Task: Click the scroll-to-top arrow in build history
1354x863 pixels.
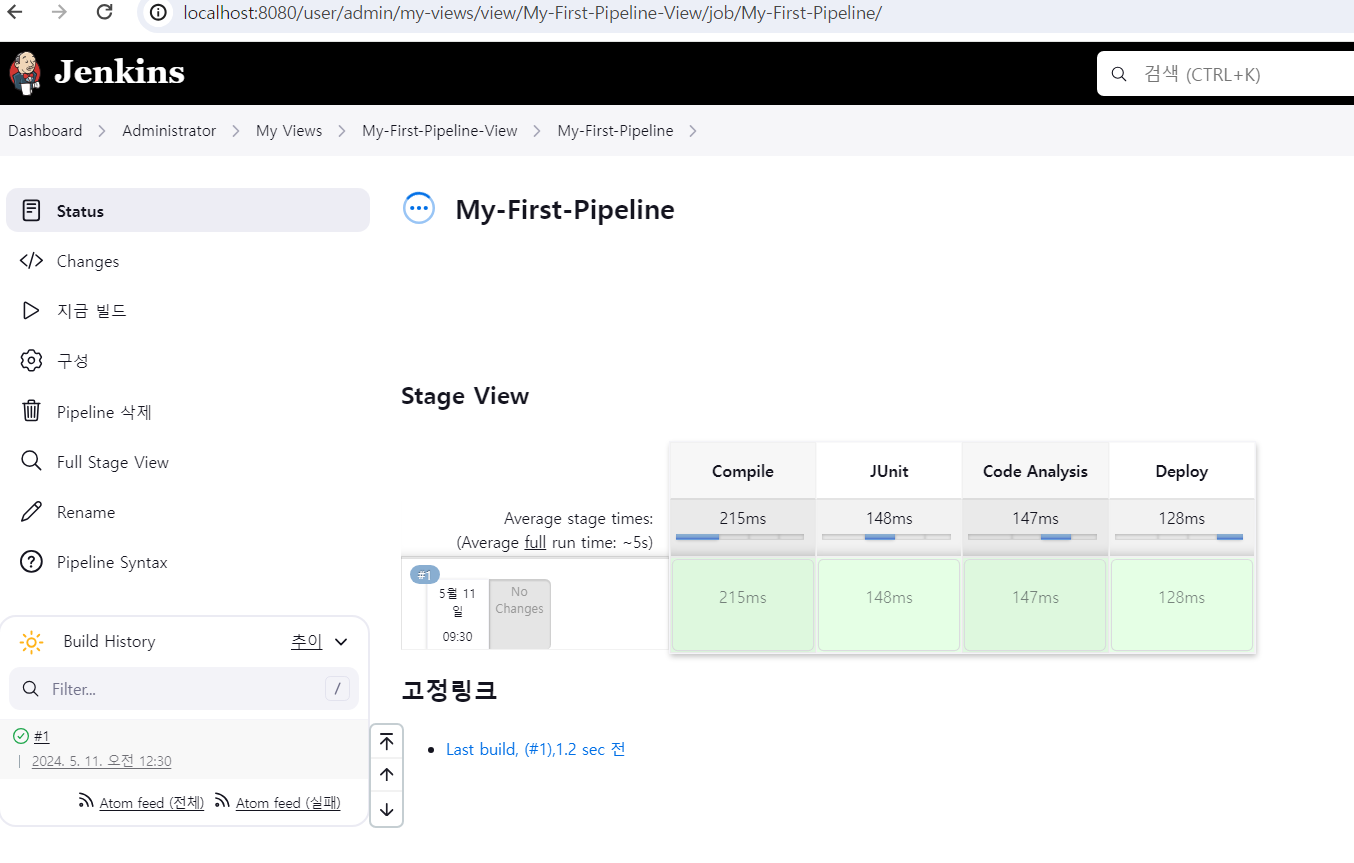Action: coord(387,742)
